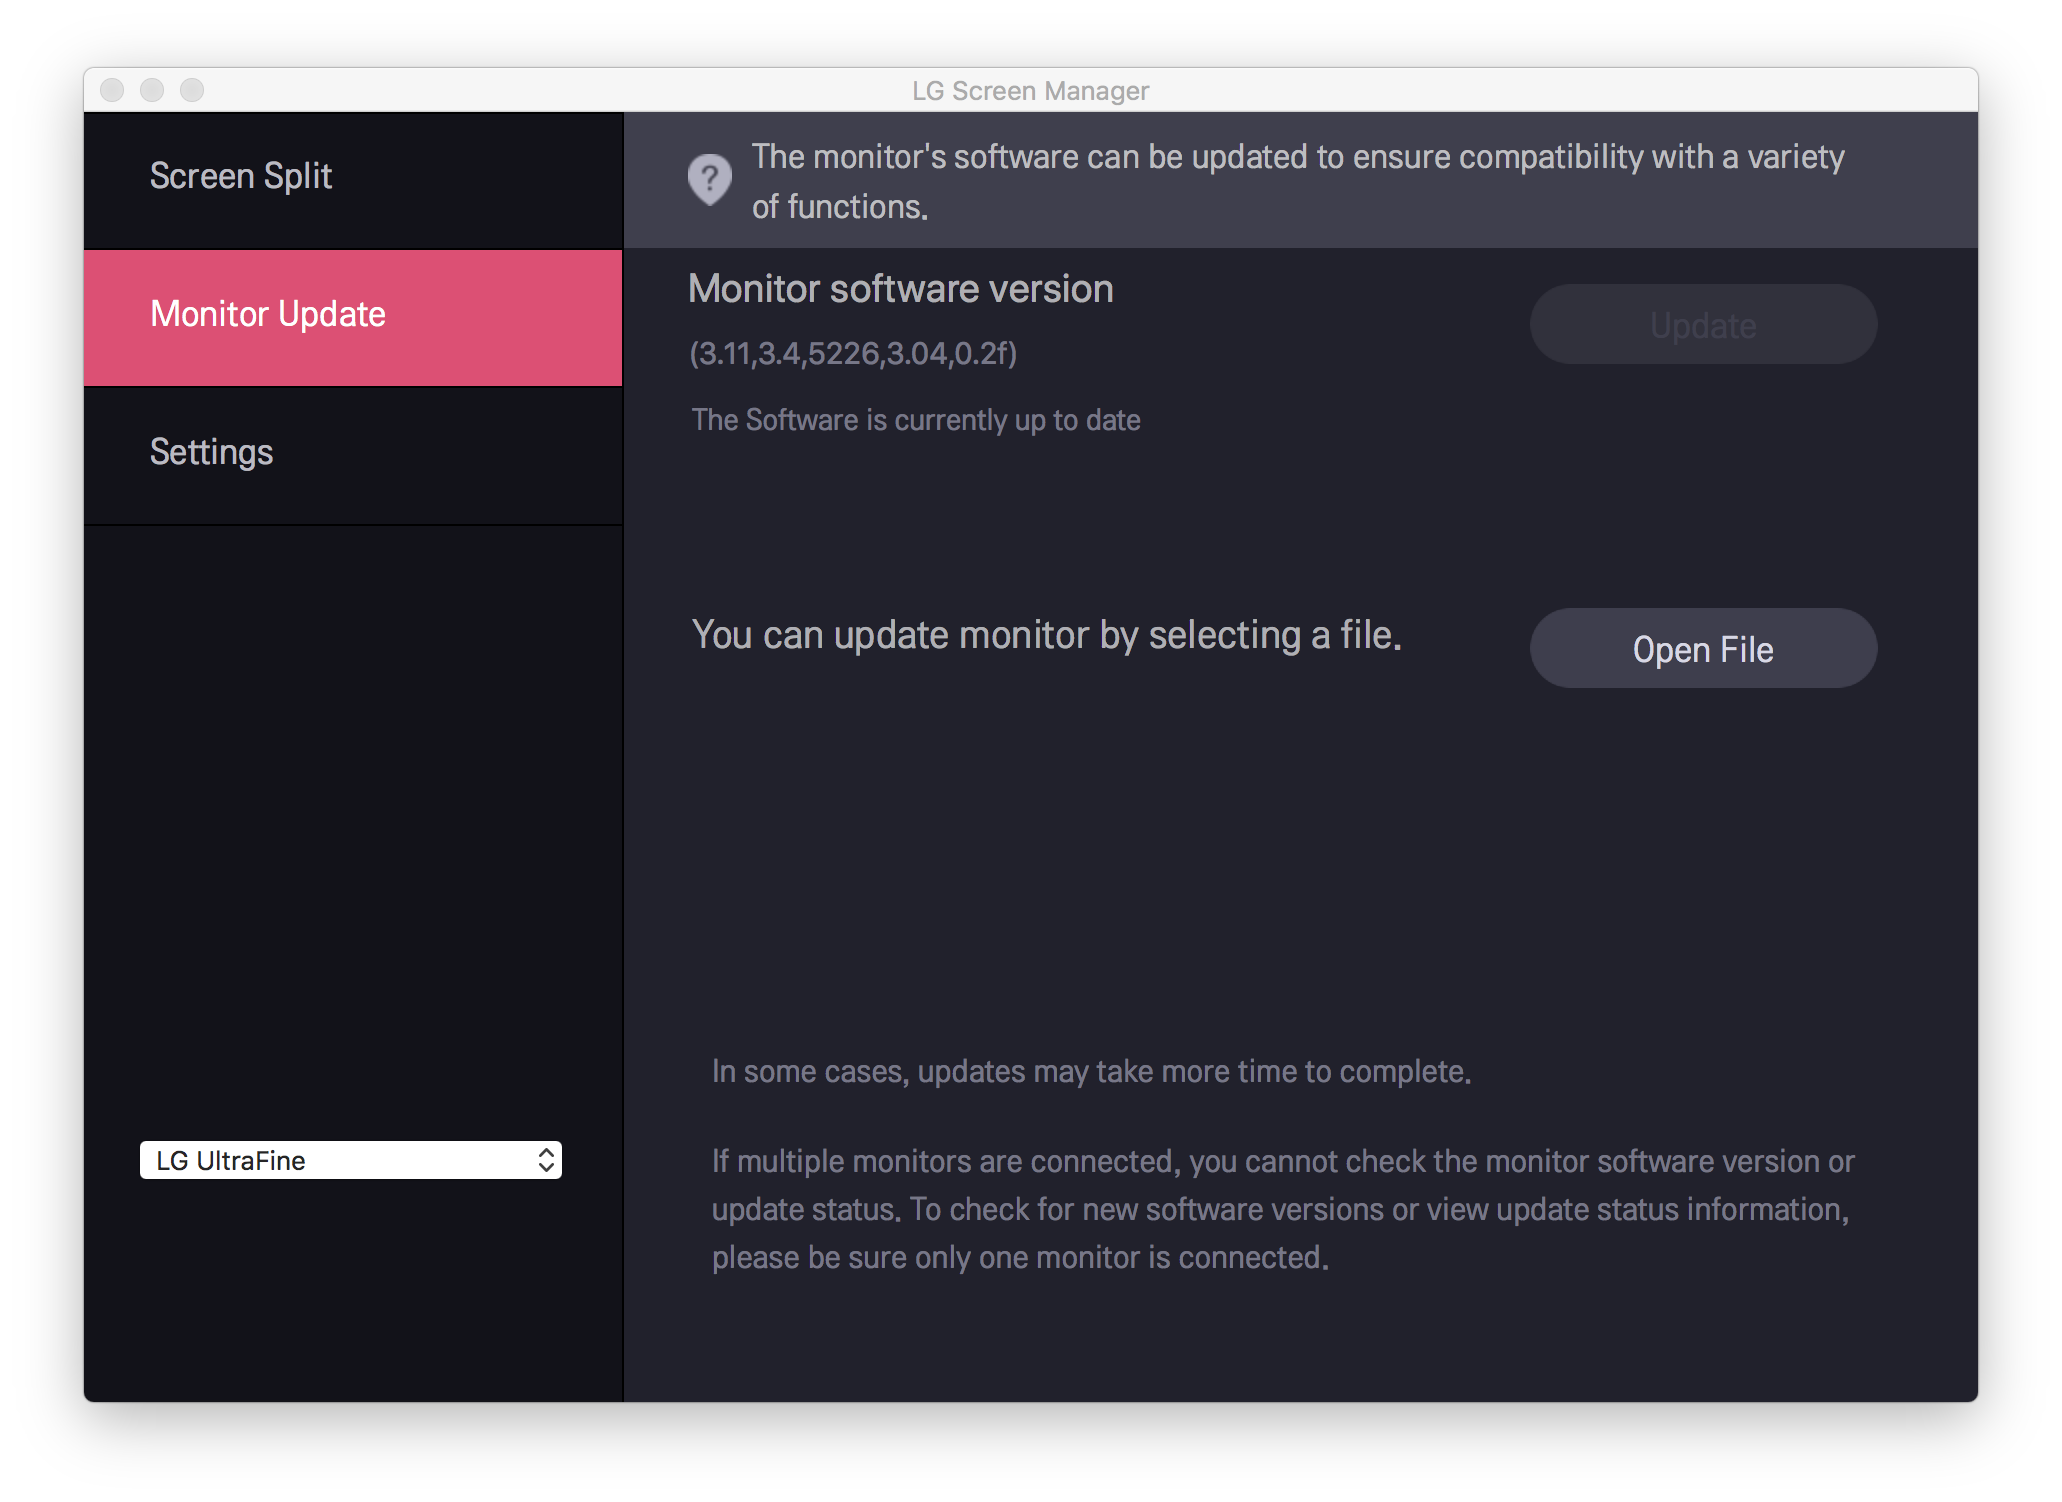Click the Open File button
2062x1502 pixels.
coord(1702,649)
